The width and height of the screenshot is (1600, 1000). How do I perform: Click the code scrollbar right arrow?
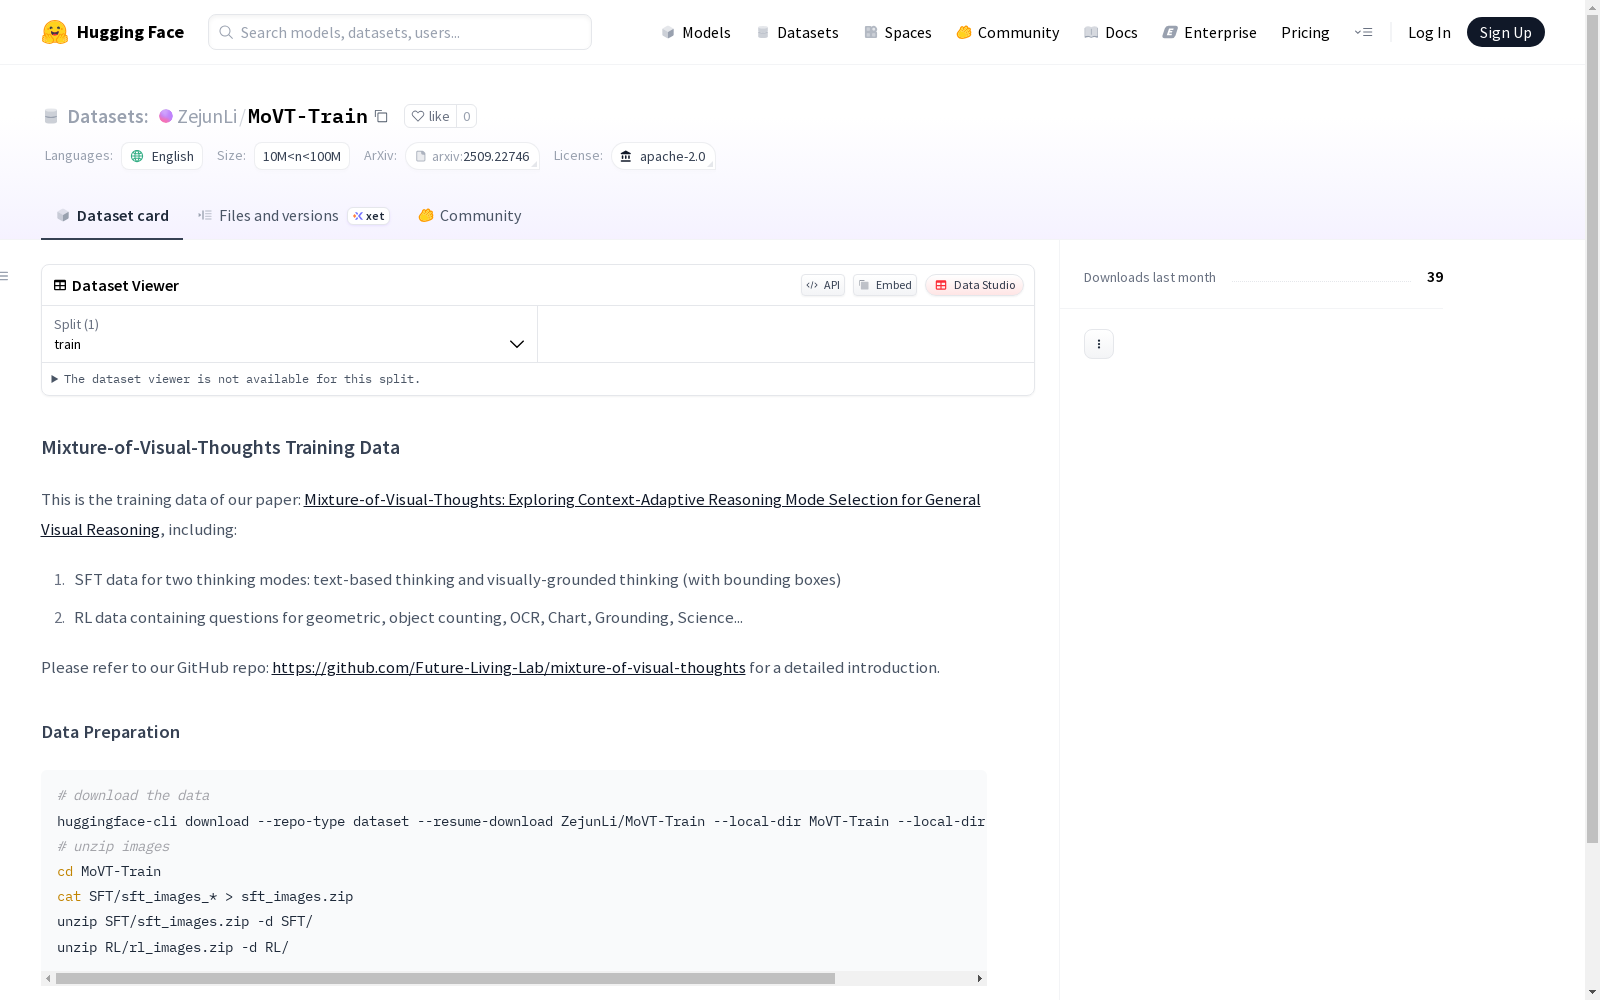pos(980,978)
